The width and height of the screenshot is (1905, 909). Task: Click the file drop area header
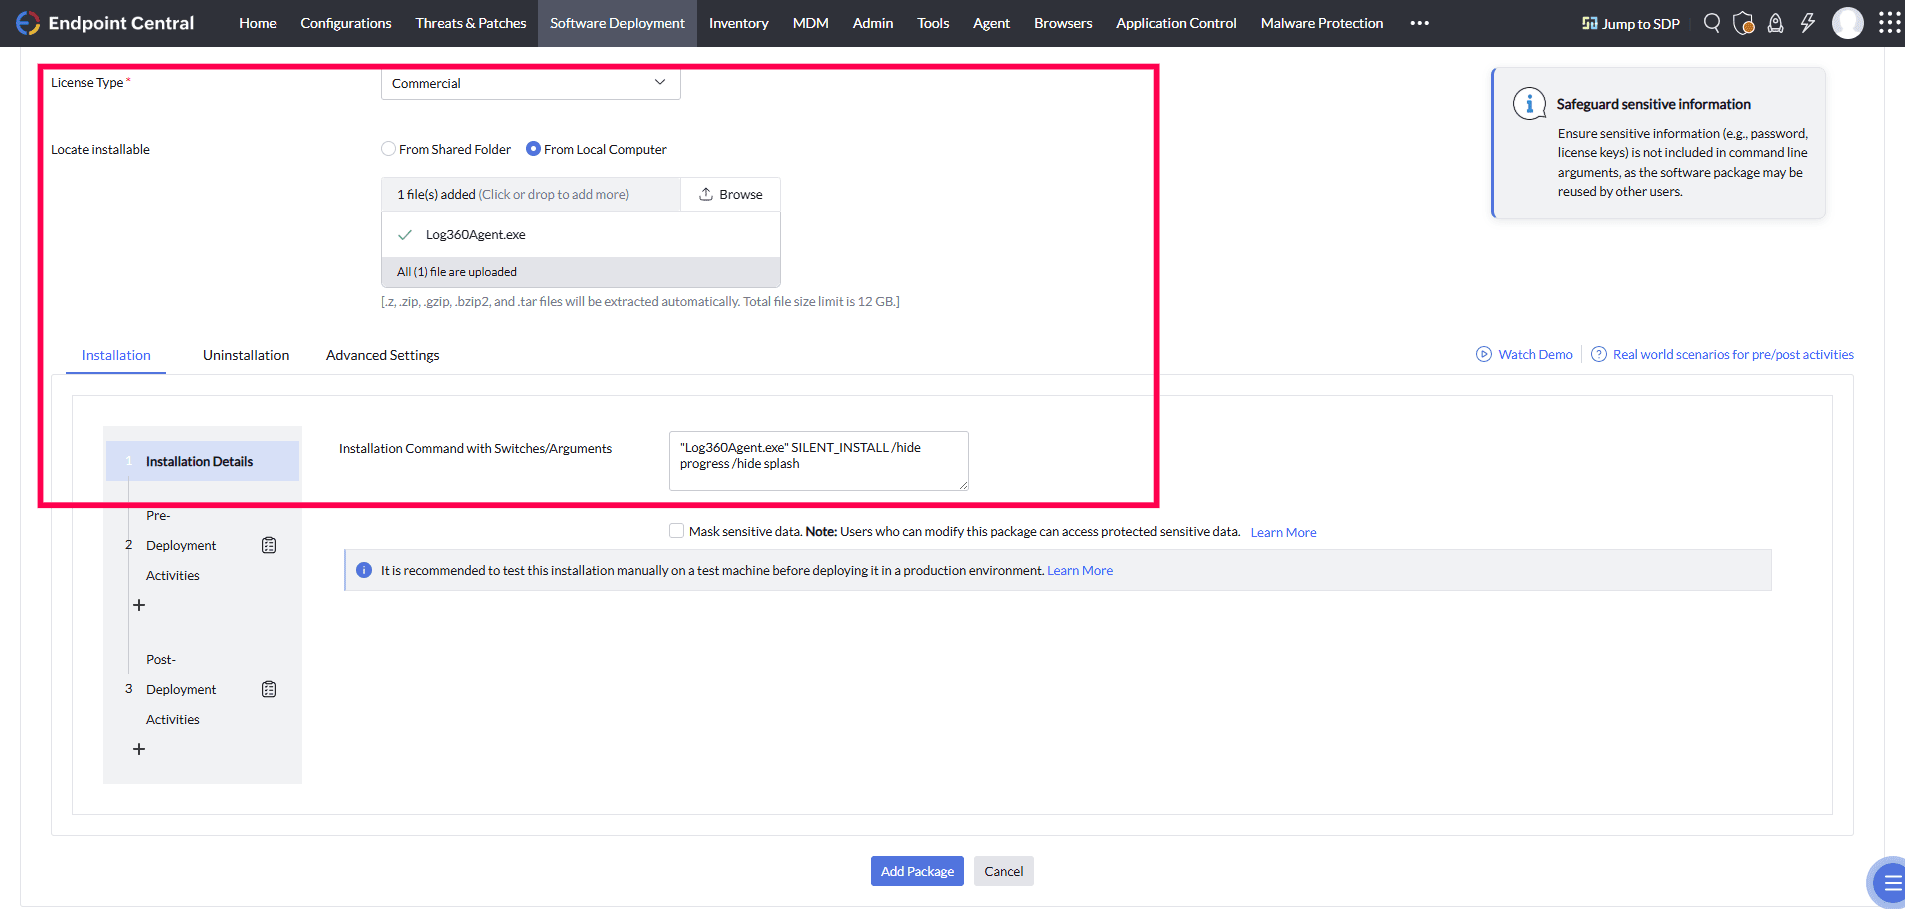[531, 194]
